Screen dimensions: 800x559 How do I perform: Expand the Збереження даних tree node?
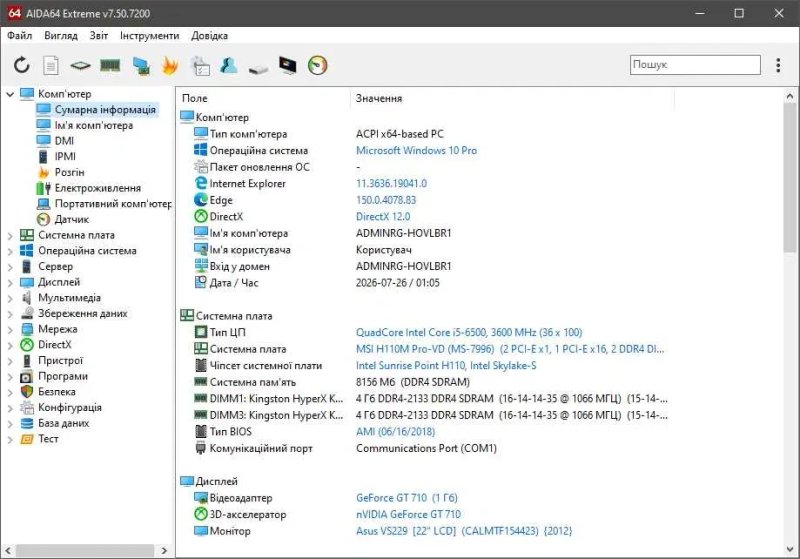coord(10,314)
